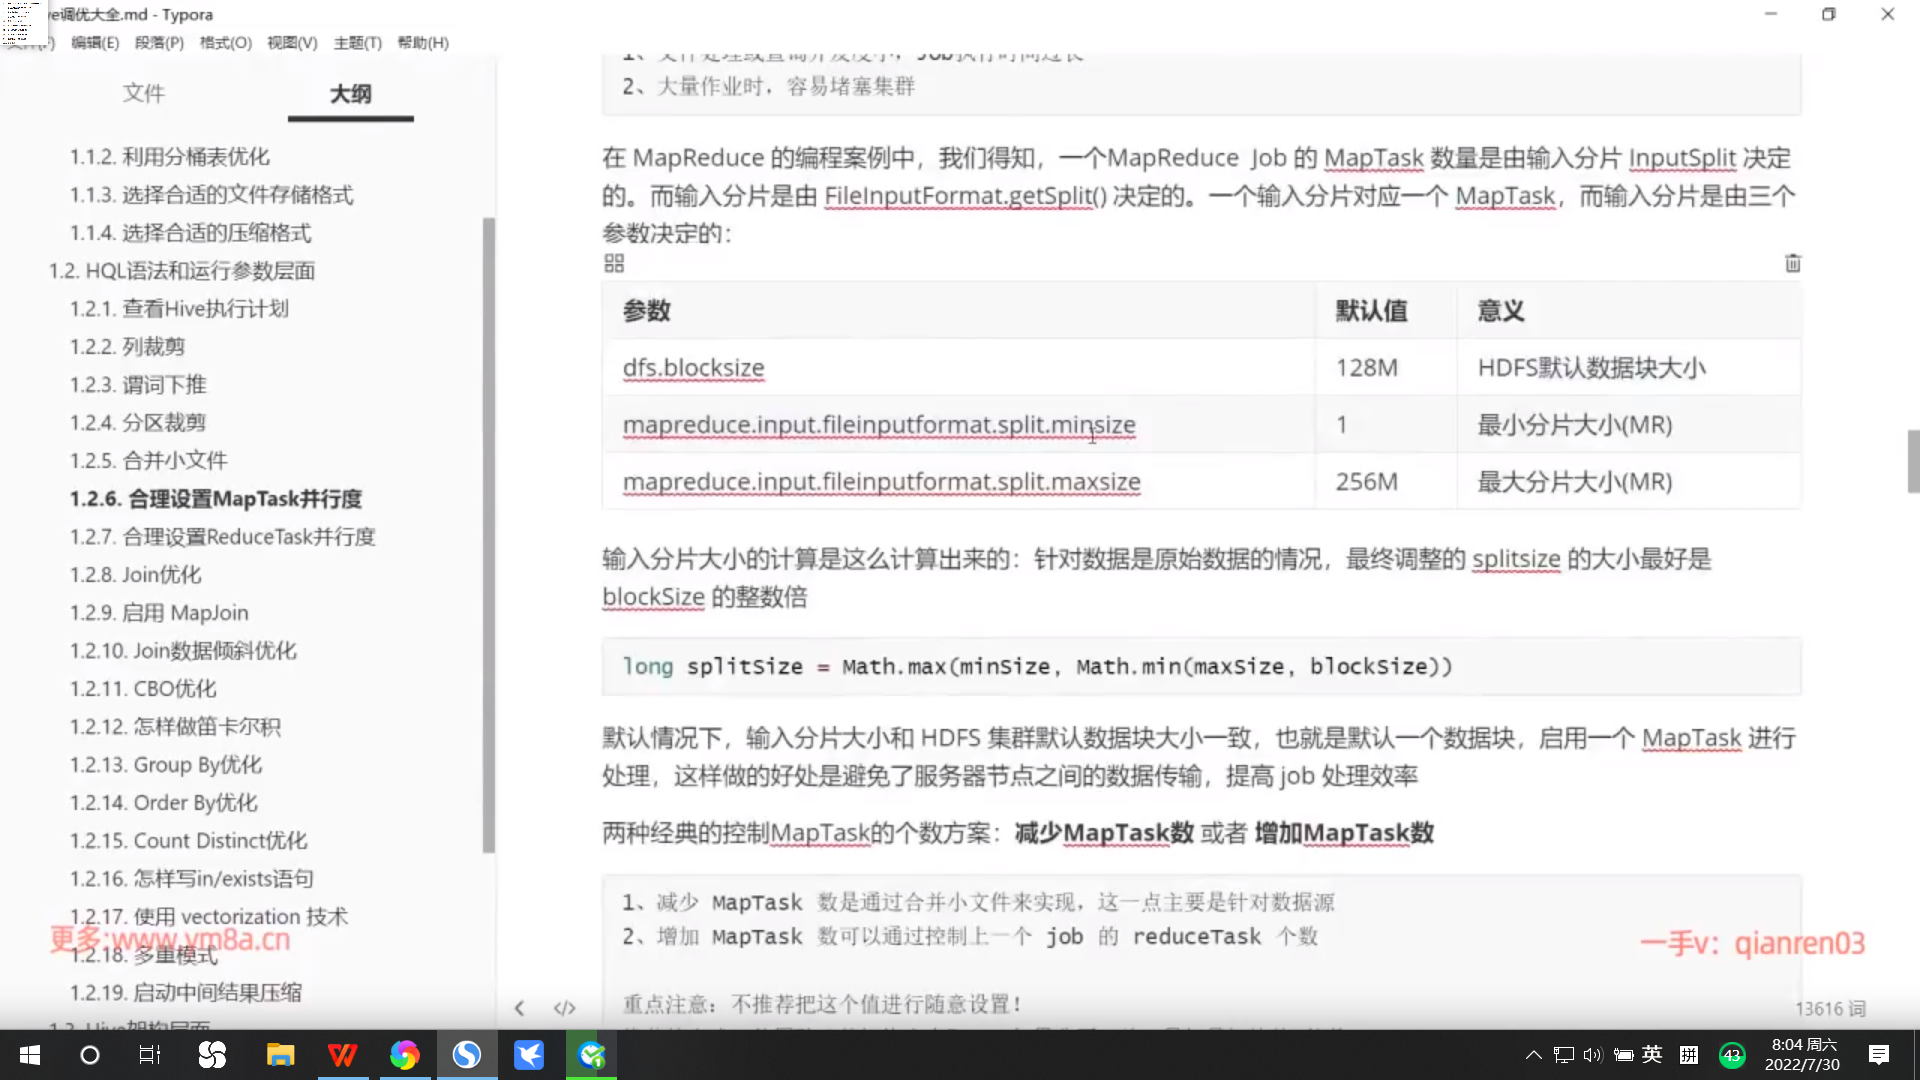Image resolution: width=1920 pixels, height=1080 pixels.
Task: Toggle English input method indicator
Action: point(1652,1054)
